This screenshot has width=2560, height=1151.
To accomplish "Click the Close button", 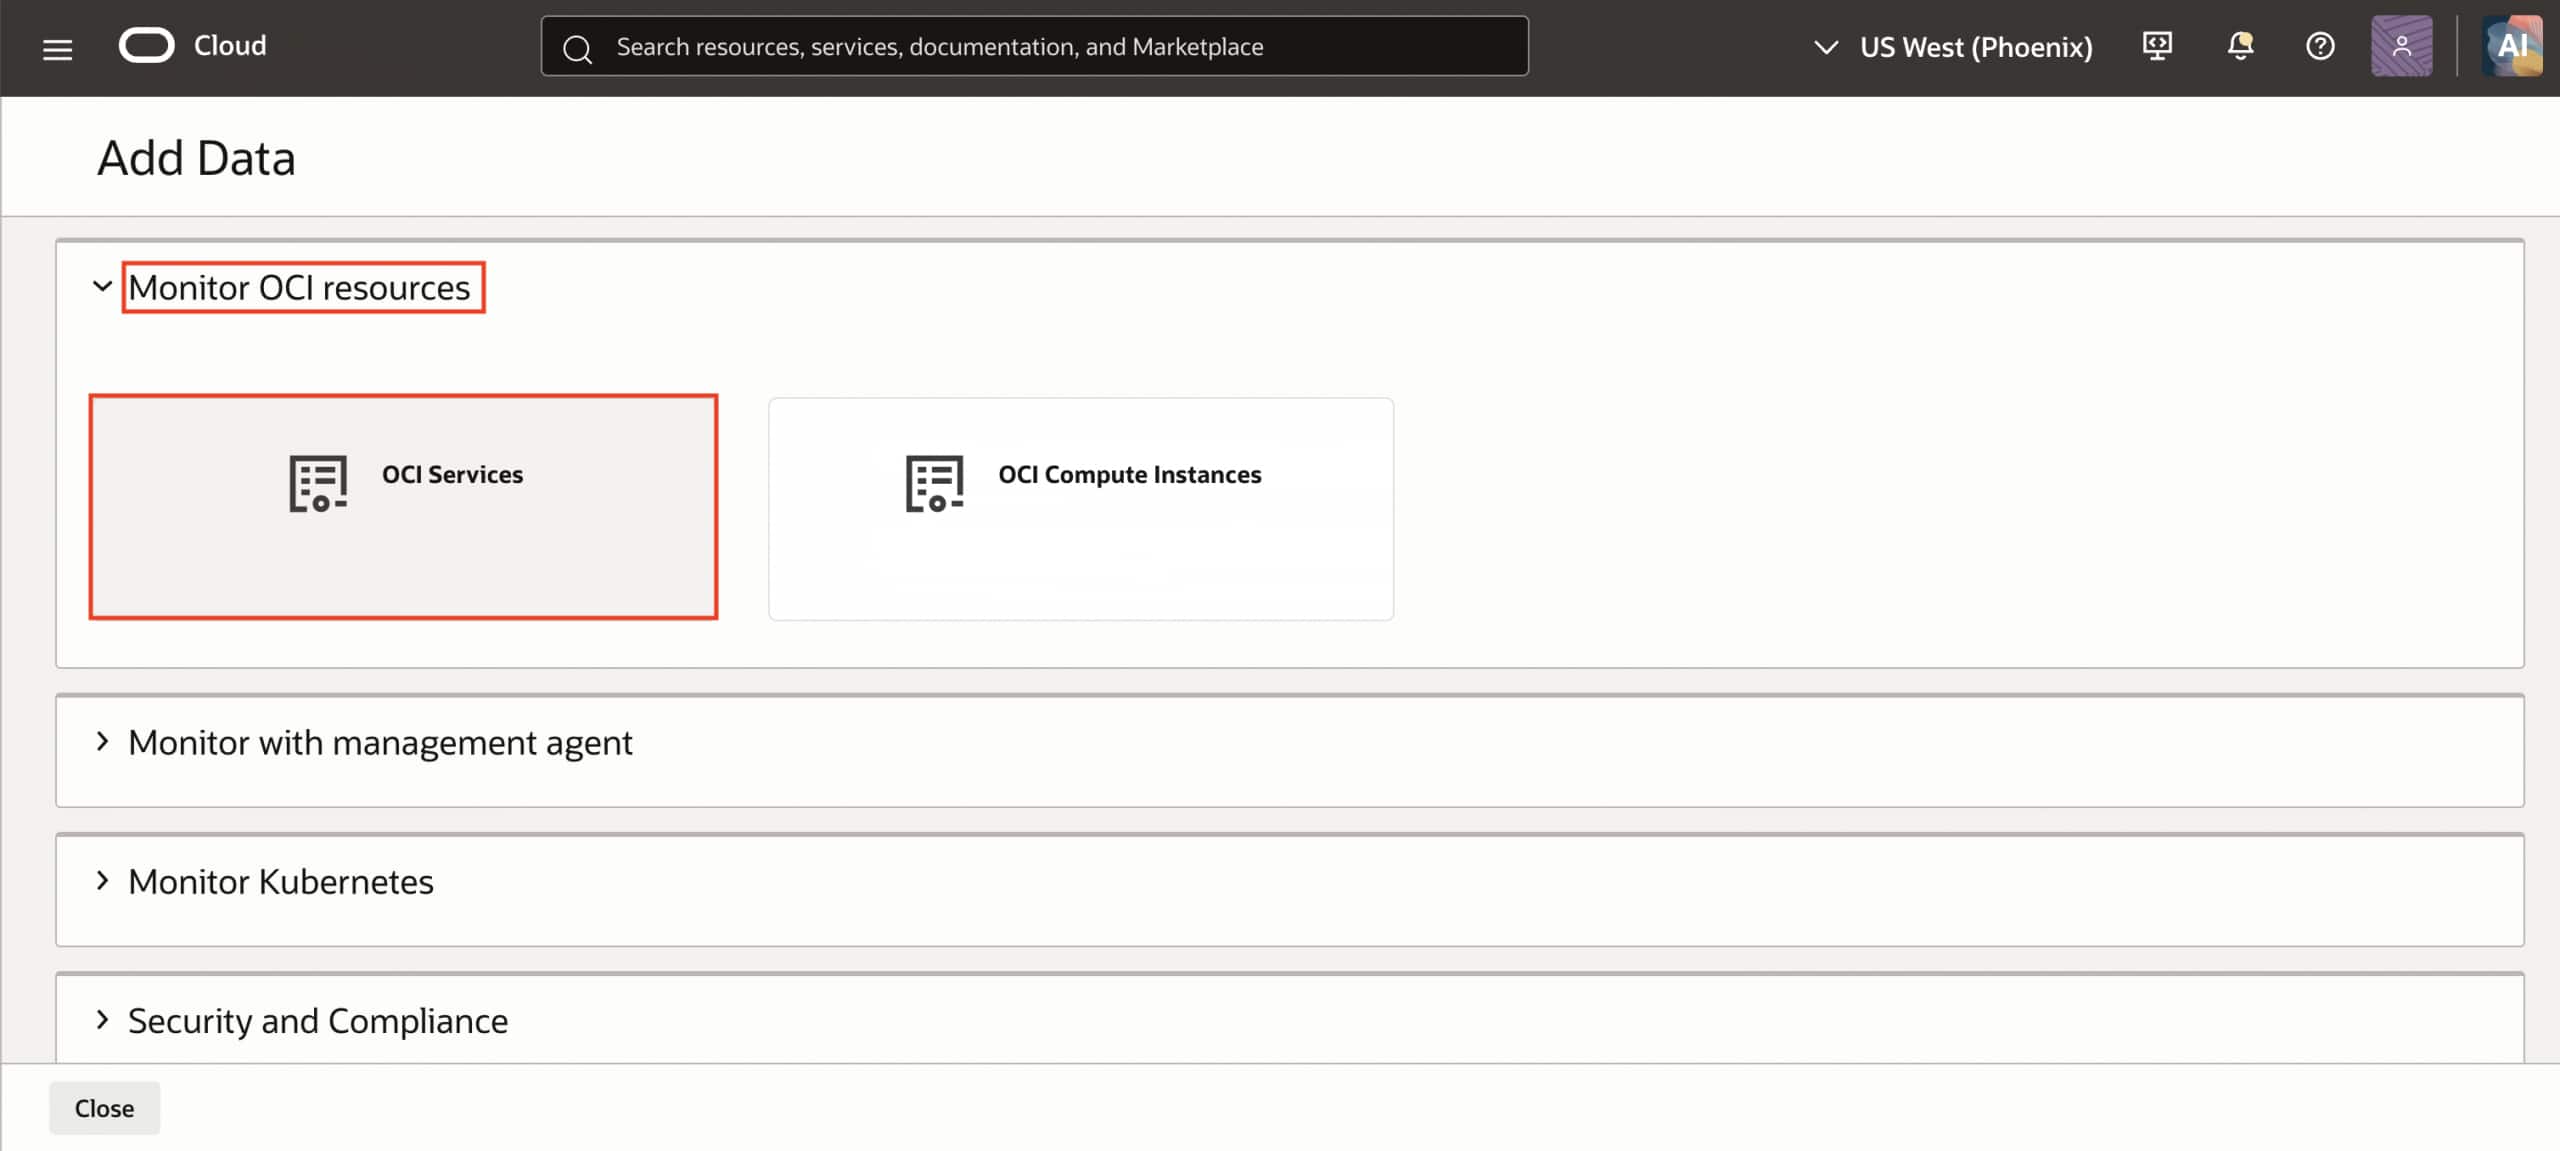I will pyautogui.click(x=104, y=1108).
